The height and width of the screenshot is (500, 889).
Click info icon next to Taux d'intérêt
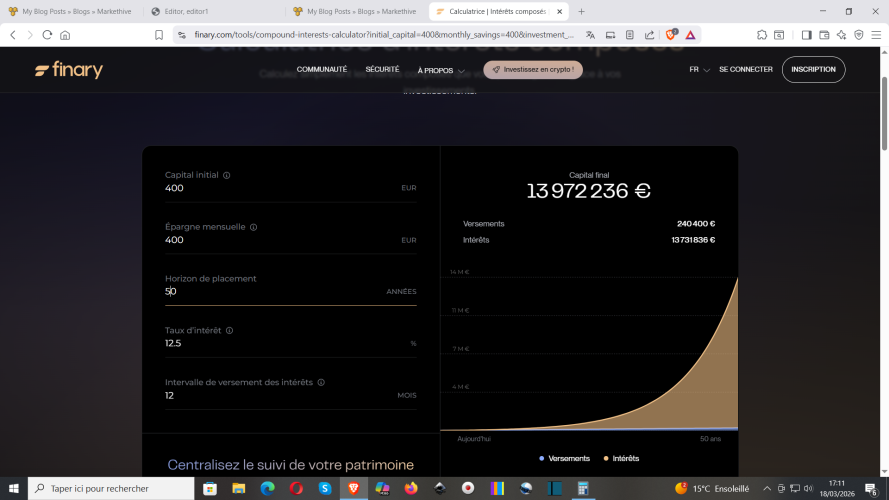click(229, 330)
